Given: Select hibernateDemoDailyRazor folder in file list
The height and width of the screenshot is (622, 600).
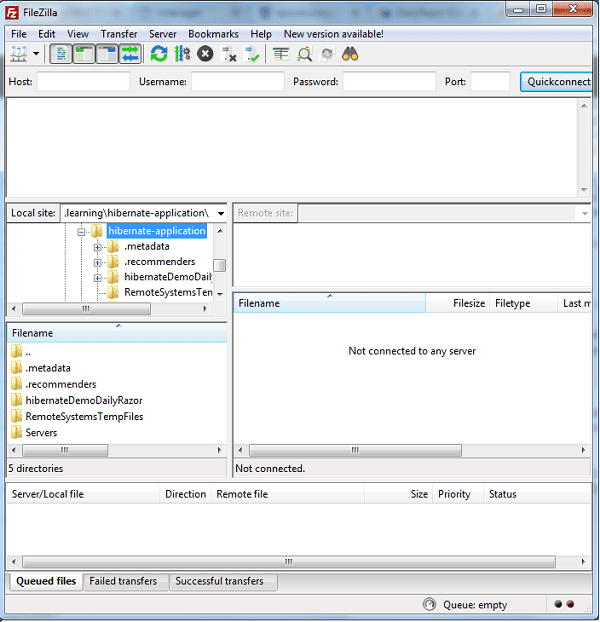Looking at the screenshot, I should [84, 400].
